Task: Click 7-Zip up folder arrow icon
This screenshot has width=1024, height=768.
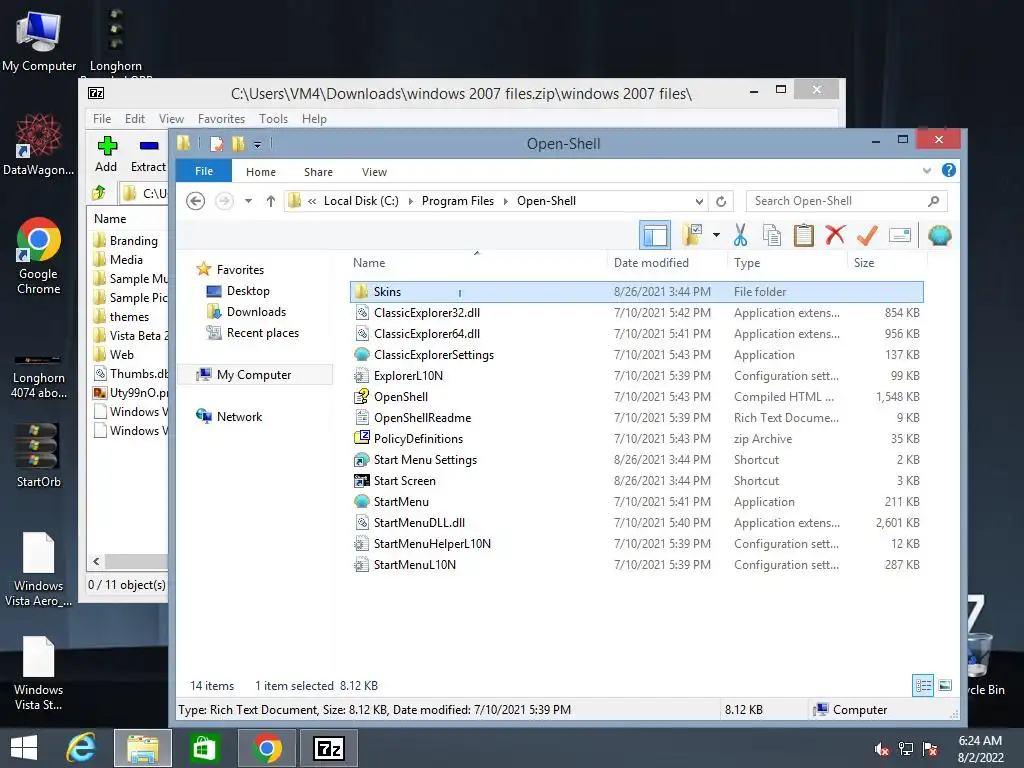Action: (99, 193)
